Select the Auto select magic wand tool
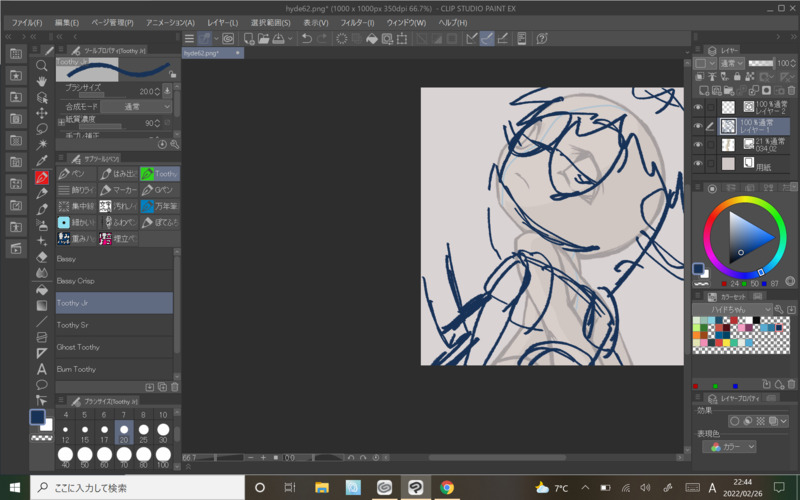The height and width of the screenshot is (500, 800). (x=42, y=145)
